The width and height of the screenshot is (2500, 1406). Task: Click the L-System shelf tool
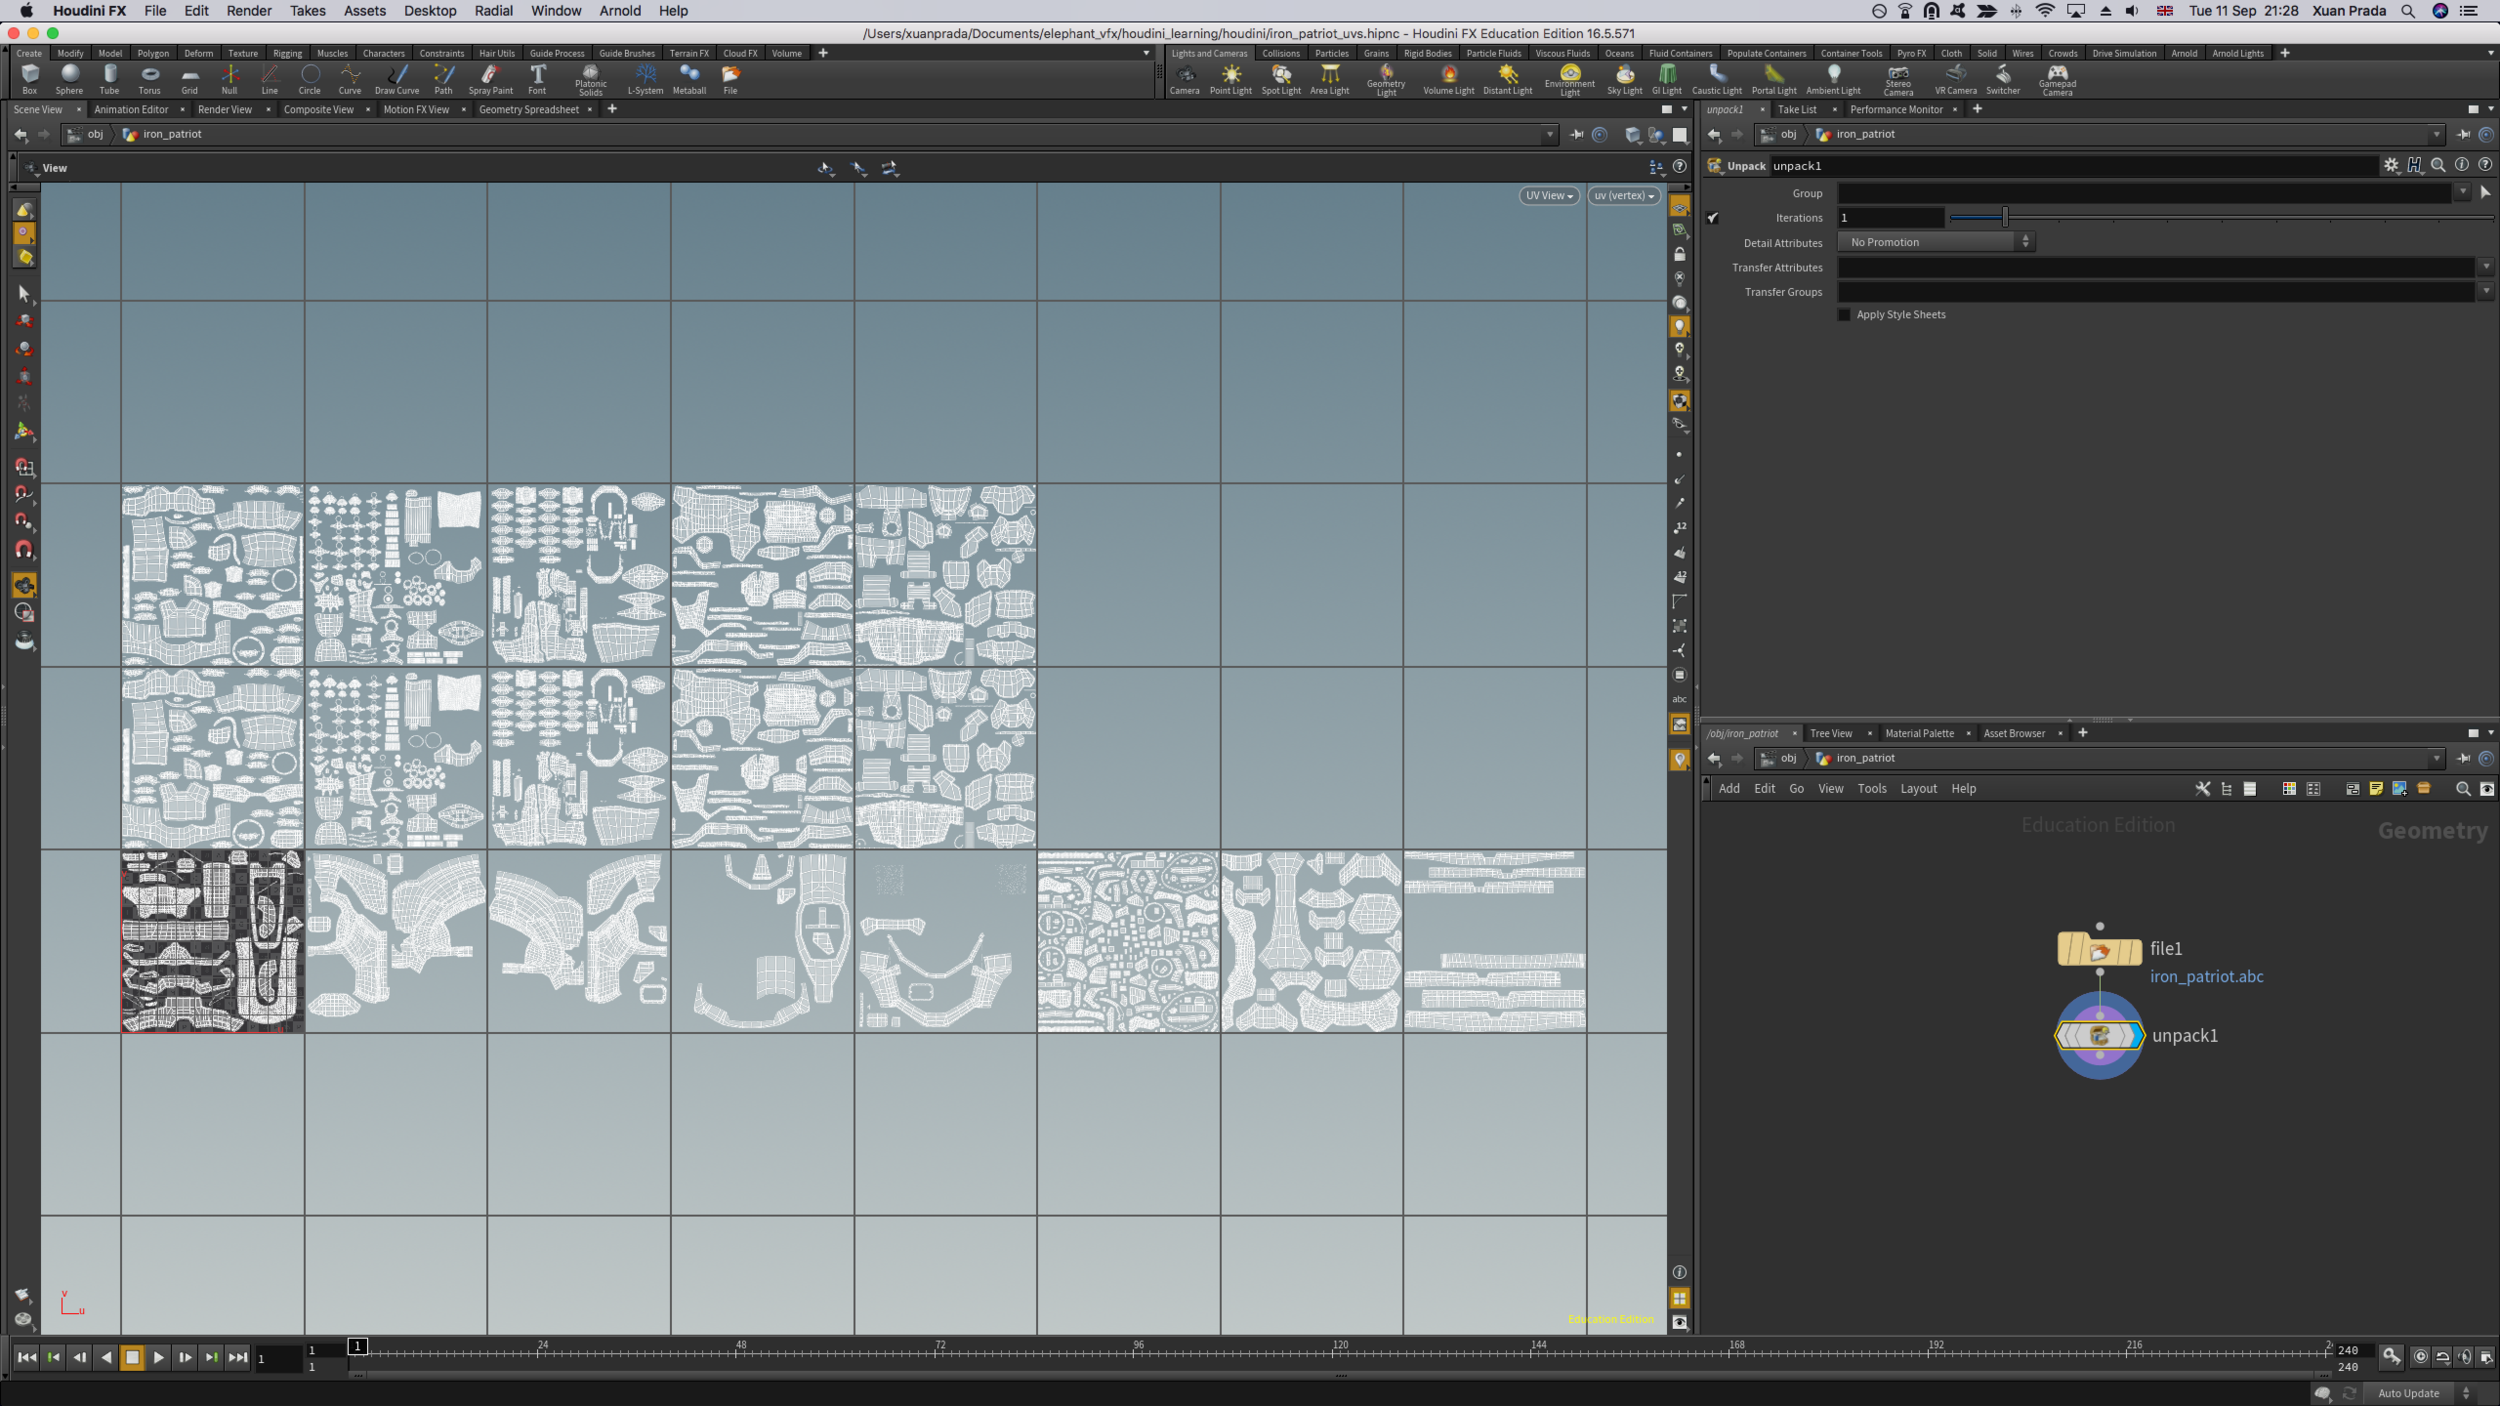645,77
